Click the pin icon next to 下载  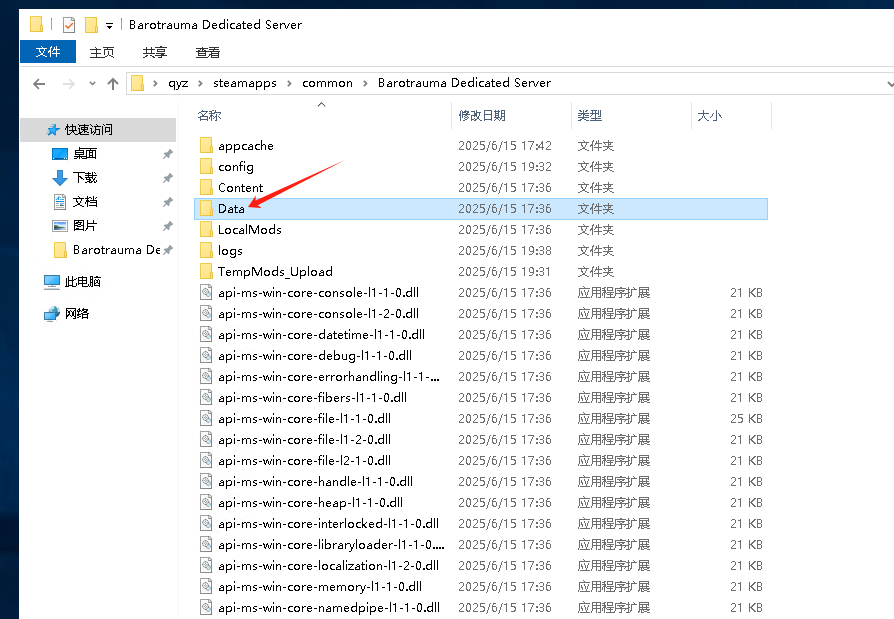(x=168, y=178)
